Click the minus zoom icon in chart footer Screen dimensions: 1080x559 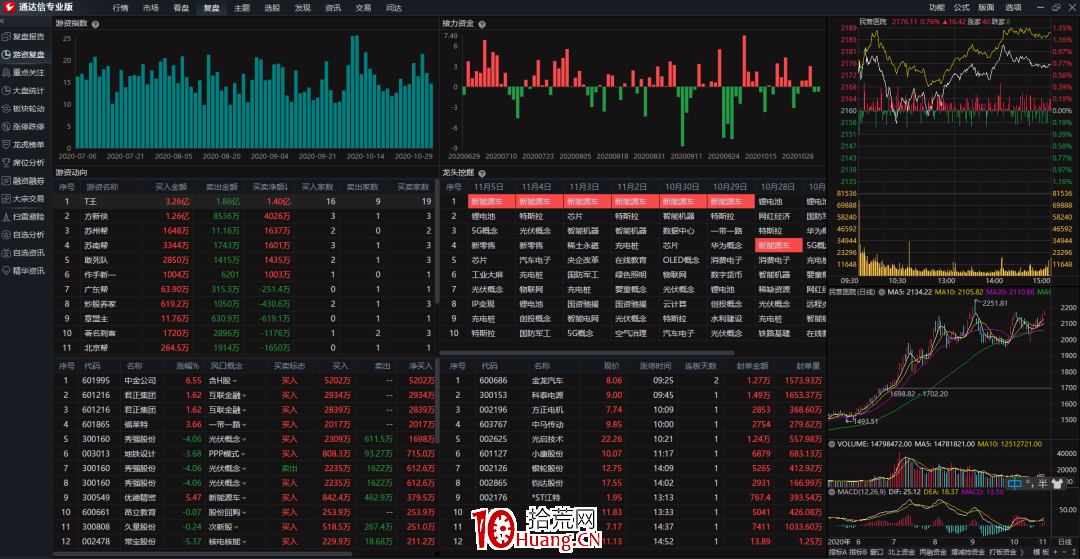[1063, 552]
